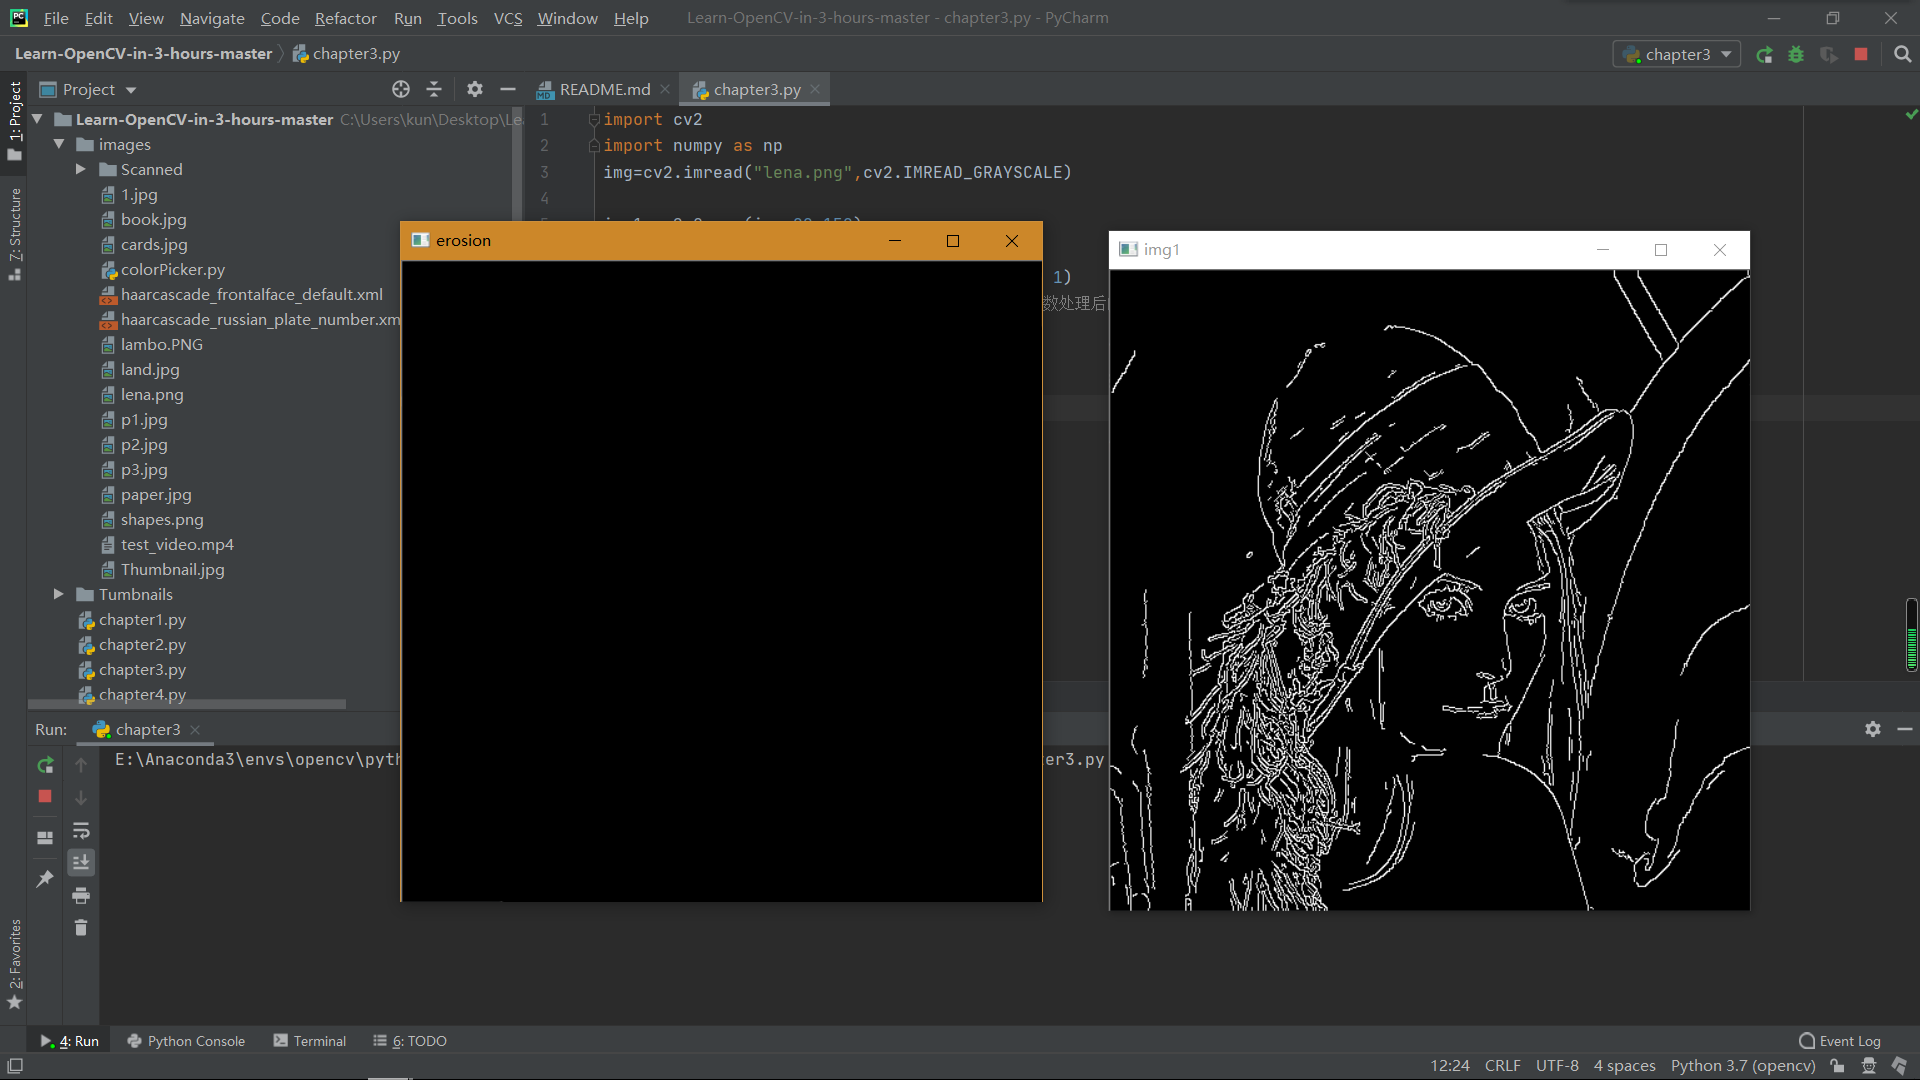This screenshot has width=1920, height=1080.
Task: Open the Python Console tool window
Action: point(186,1041)
